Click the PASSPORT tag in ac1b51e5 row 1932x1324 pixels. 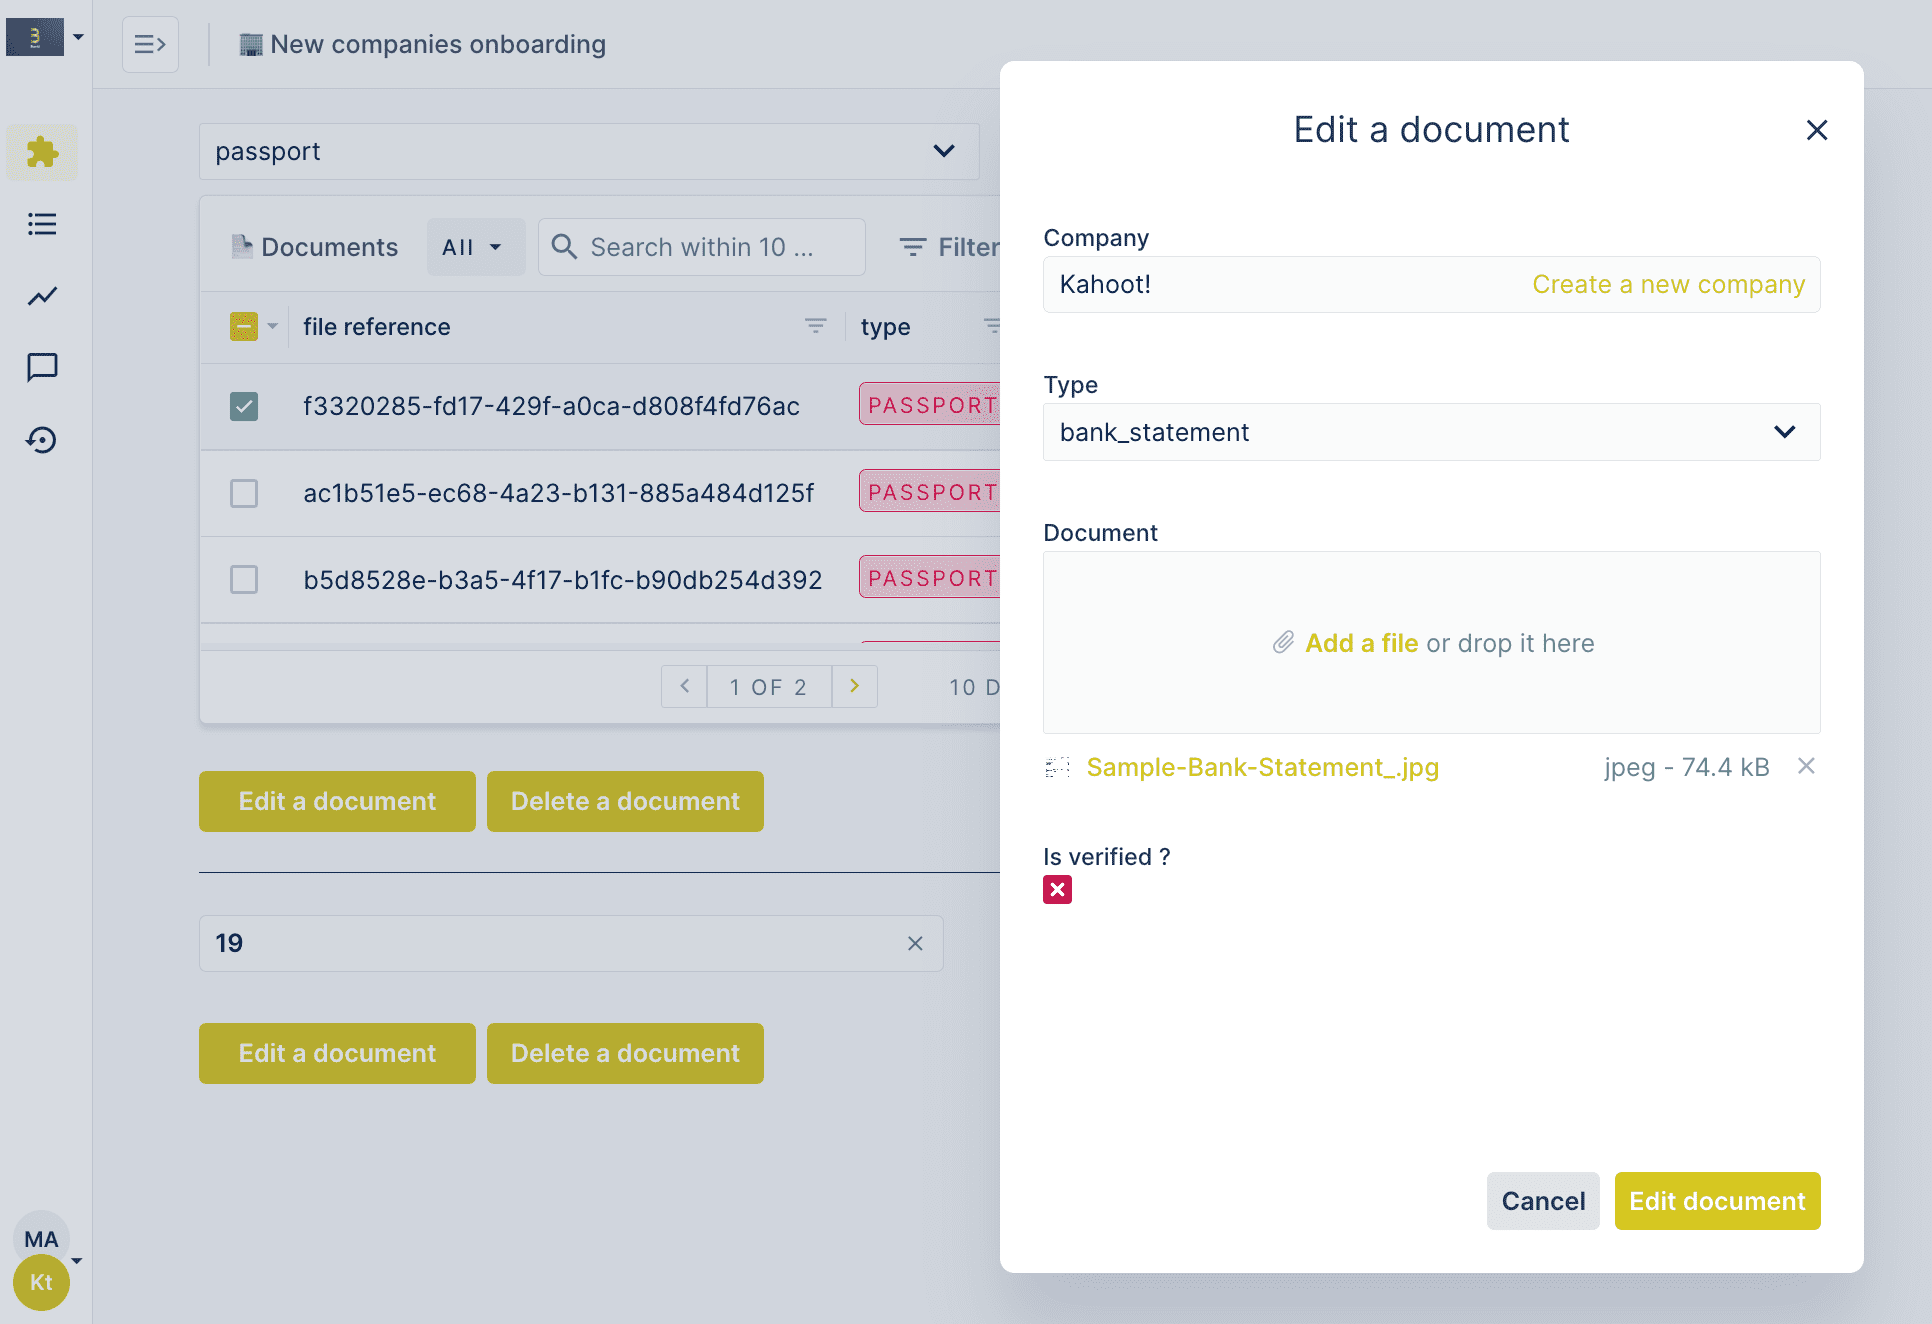[930, 492]
